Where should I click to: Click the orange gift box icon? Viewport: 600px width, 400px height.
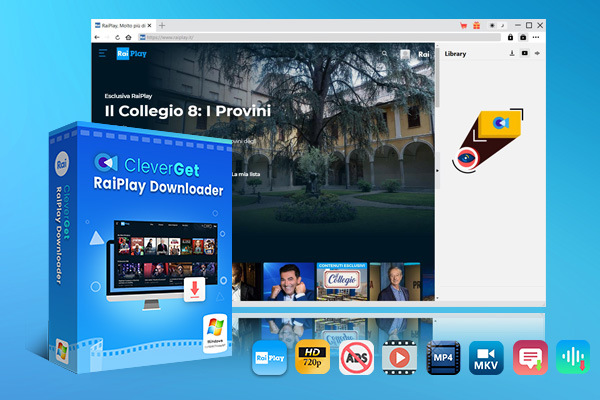[x=476, y=26]
